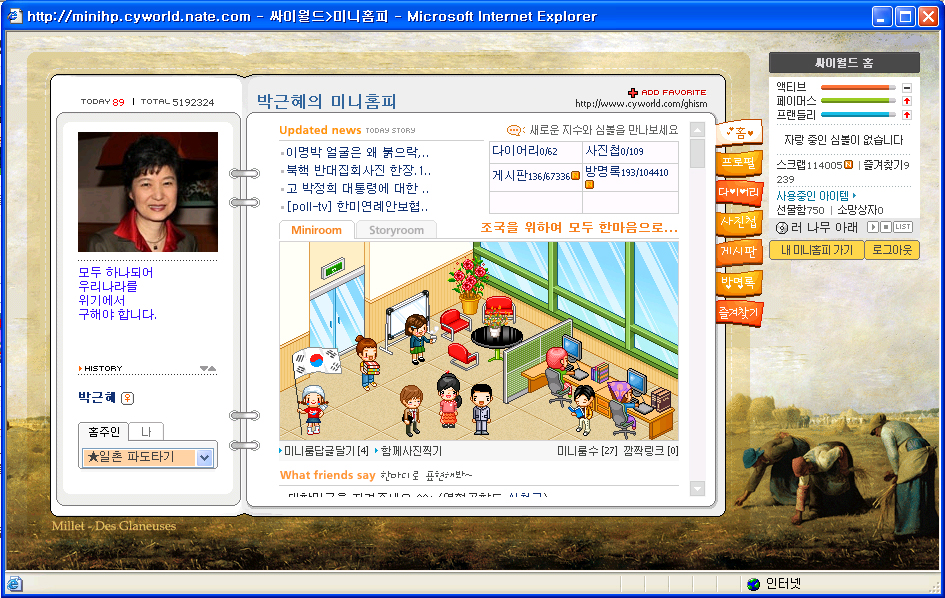Click the orange new-post icon beside 게시판
Viewport: 945px width, 598px height.
[x=575, y=176]
